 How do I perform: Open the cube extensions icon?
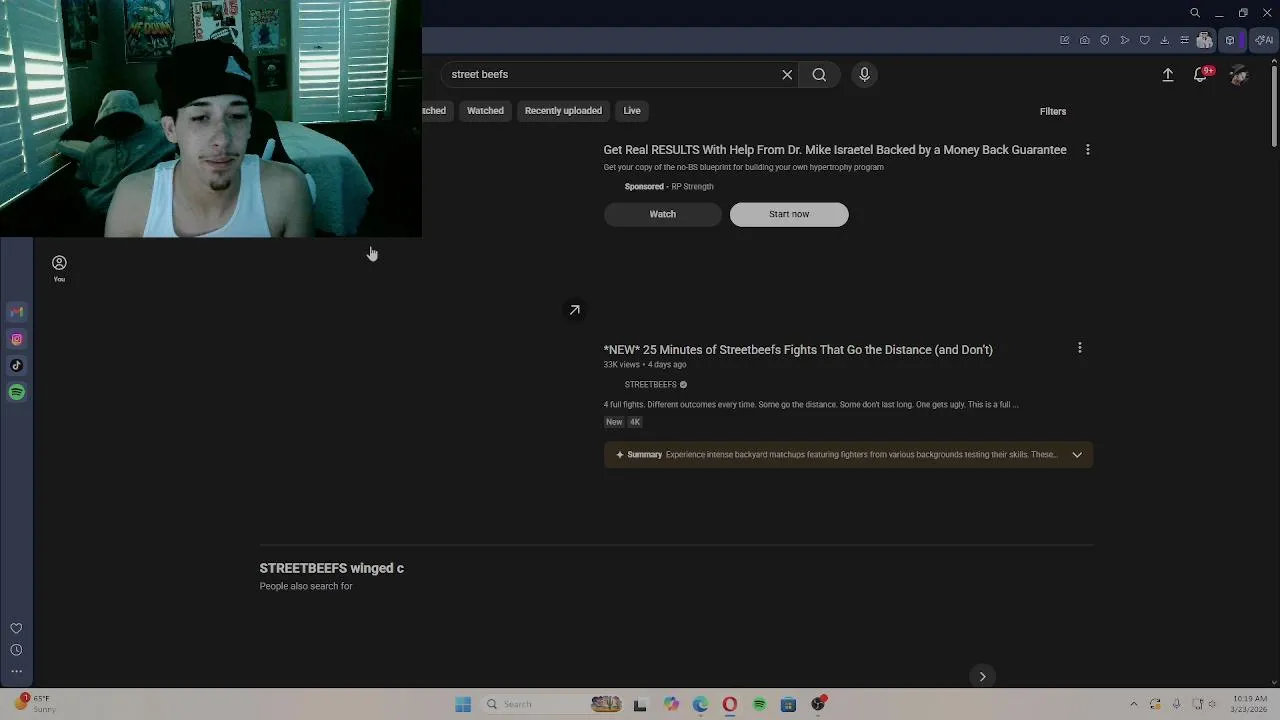coord(1231,40)
